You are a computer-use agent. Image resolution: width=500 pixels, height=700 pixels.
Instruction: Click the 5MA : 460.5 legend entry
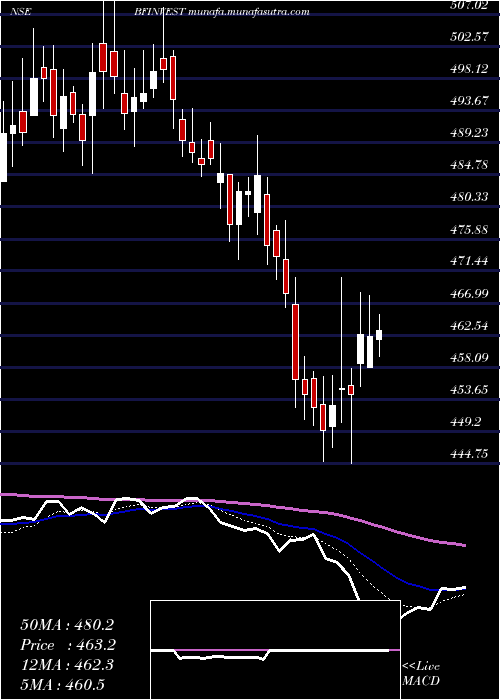(62, 684)
